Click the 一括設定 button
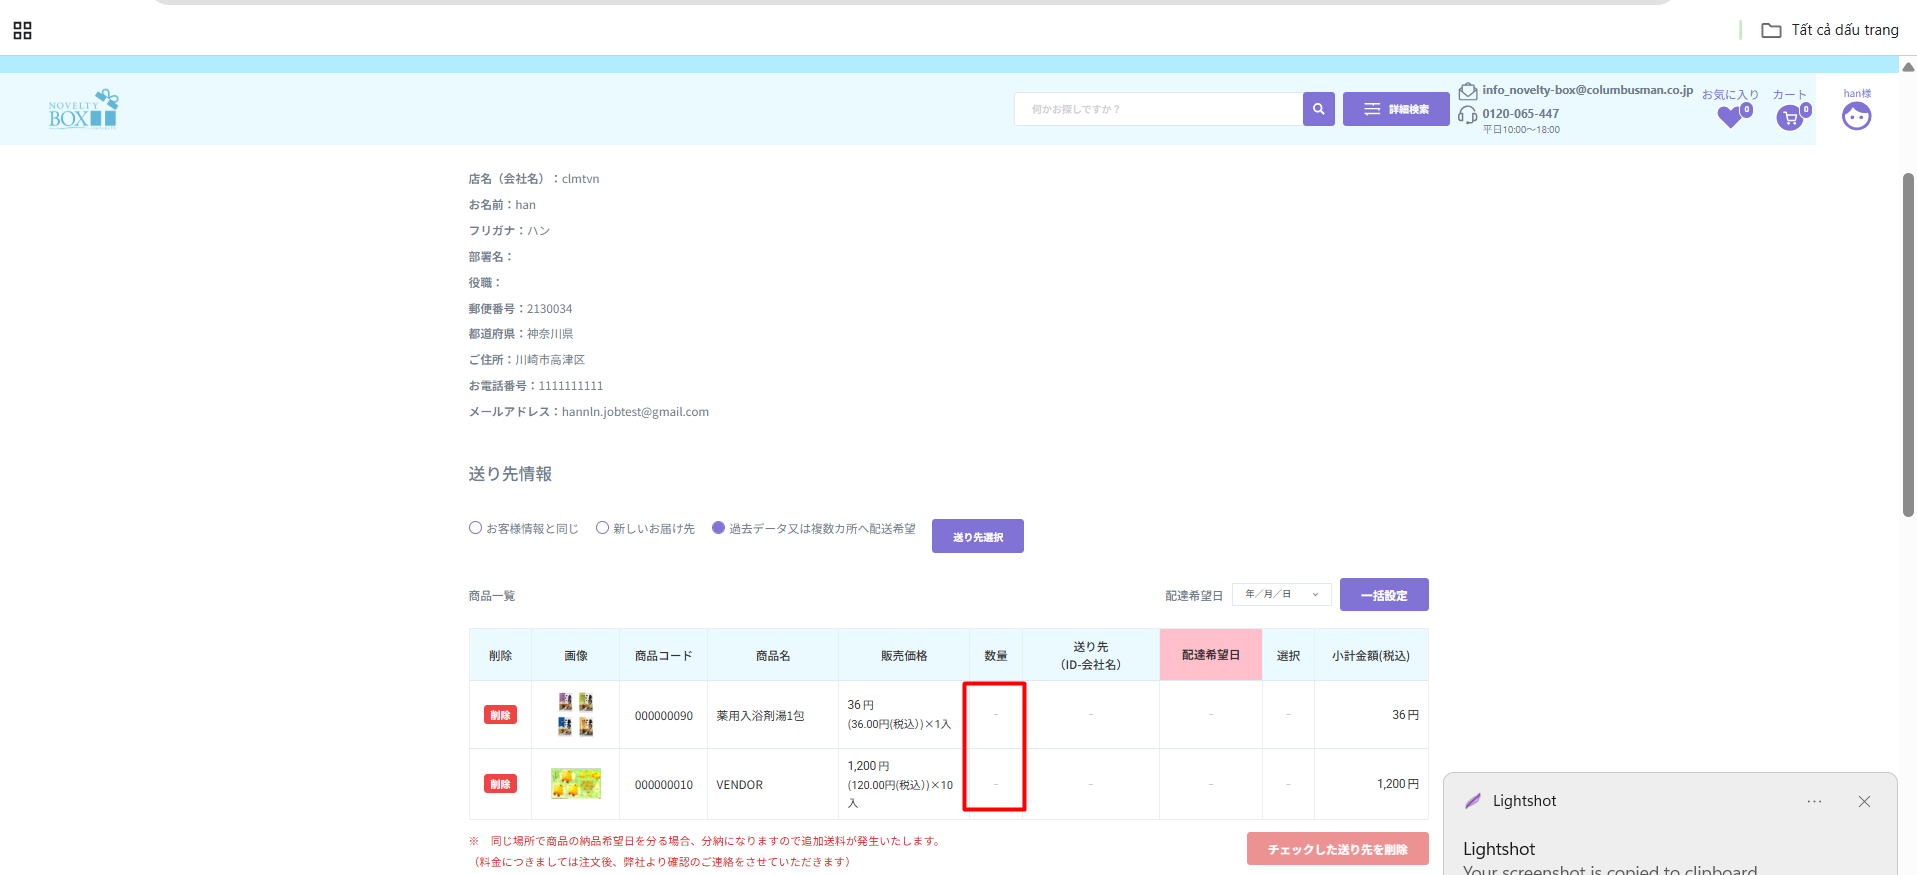 coord(1383,595)
